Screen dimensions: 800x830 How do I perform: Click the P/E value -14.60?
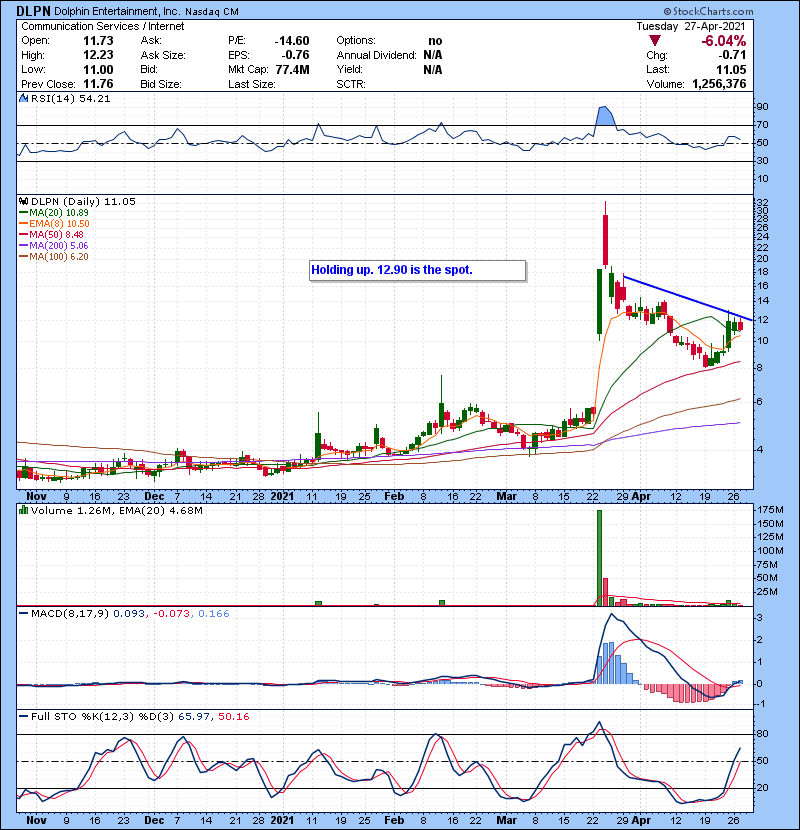pyautogui.click(x=292, y=41)
